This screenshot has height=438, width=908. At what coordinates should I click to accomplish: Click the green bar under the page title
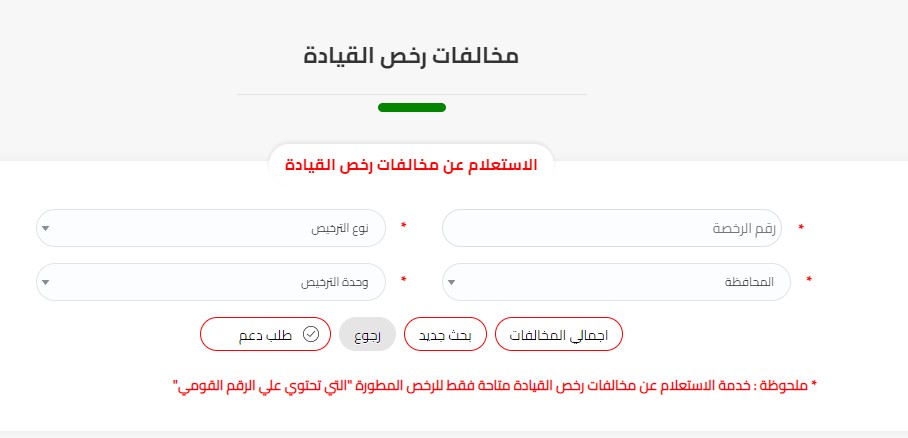tap(412, 107)
